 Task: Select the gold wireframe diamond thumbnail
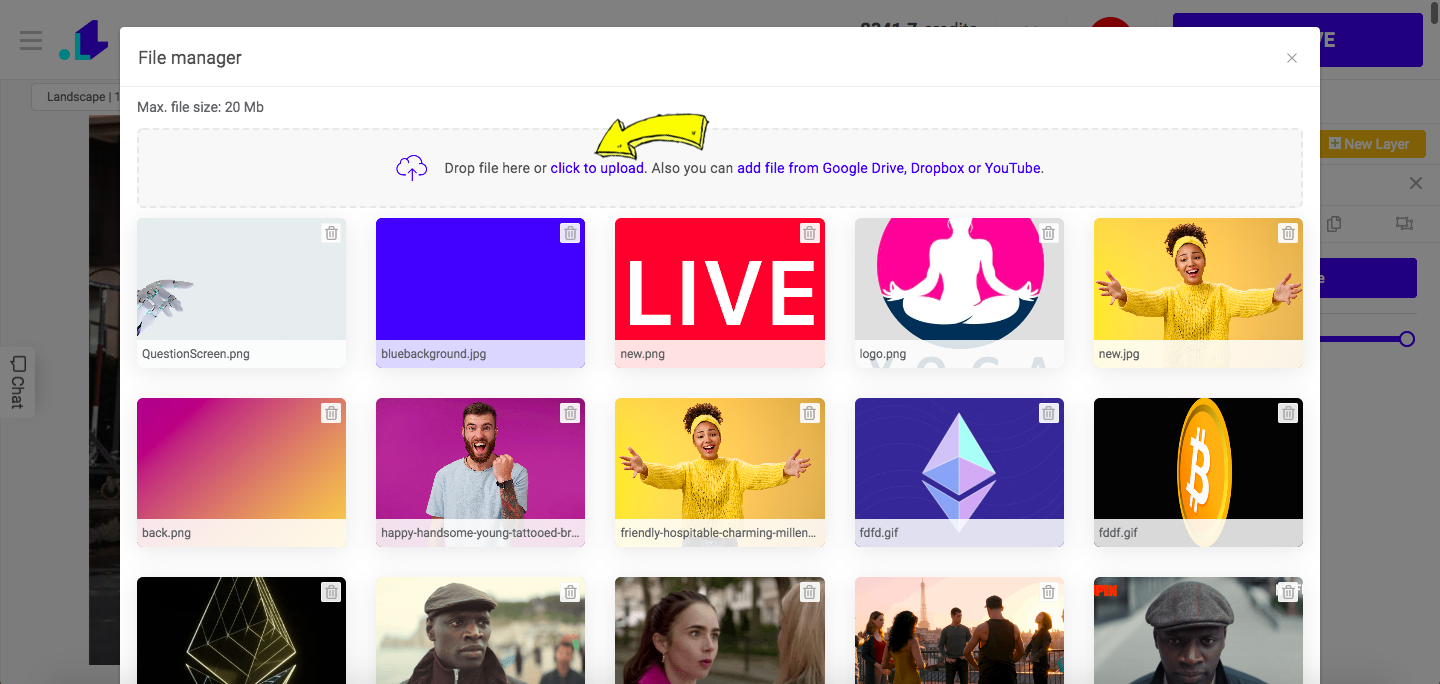241,630
